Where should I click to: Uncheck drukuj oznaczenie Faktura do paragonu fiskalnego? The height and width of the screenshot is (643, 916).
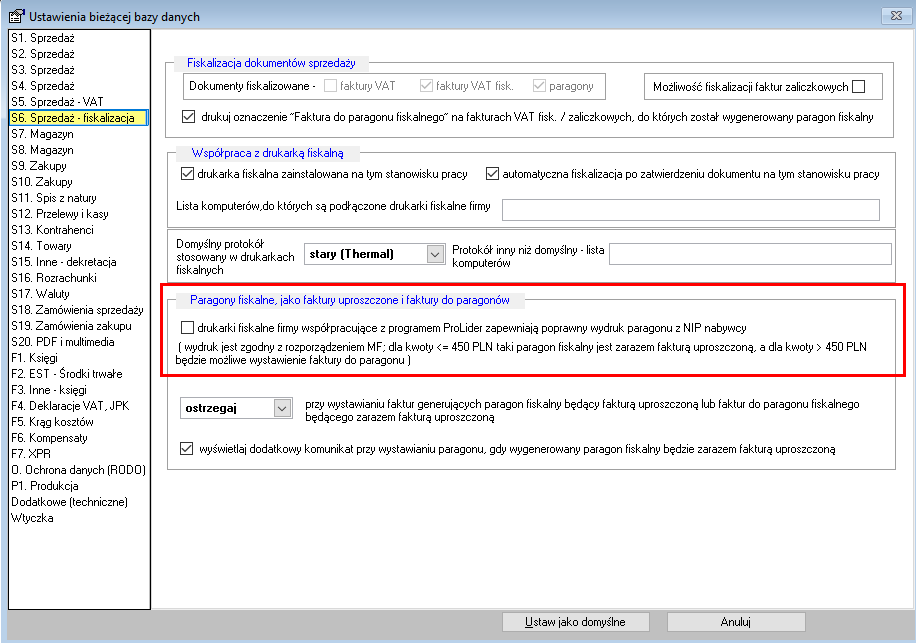click(x=188, y=116)
